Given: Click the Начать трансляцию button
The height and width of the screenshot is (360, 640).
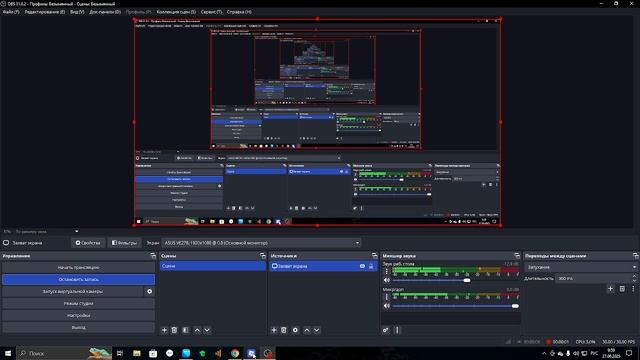Looking at the screenshot, I should (x=78, y=267).
